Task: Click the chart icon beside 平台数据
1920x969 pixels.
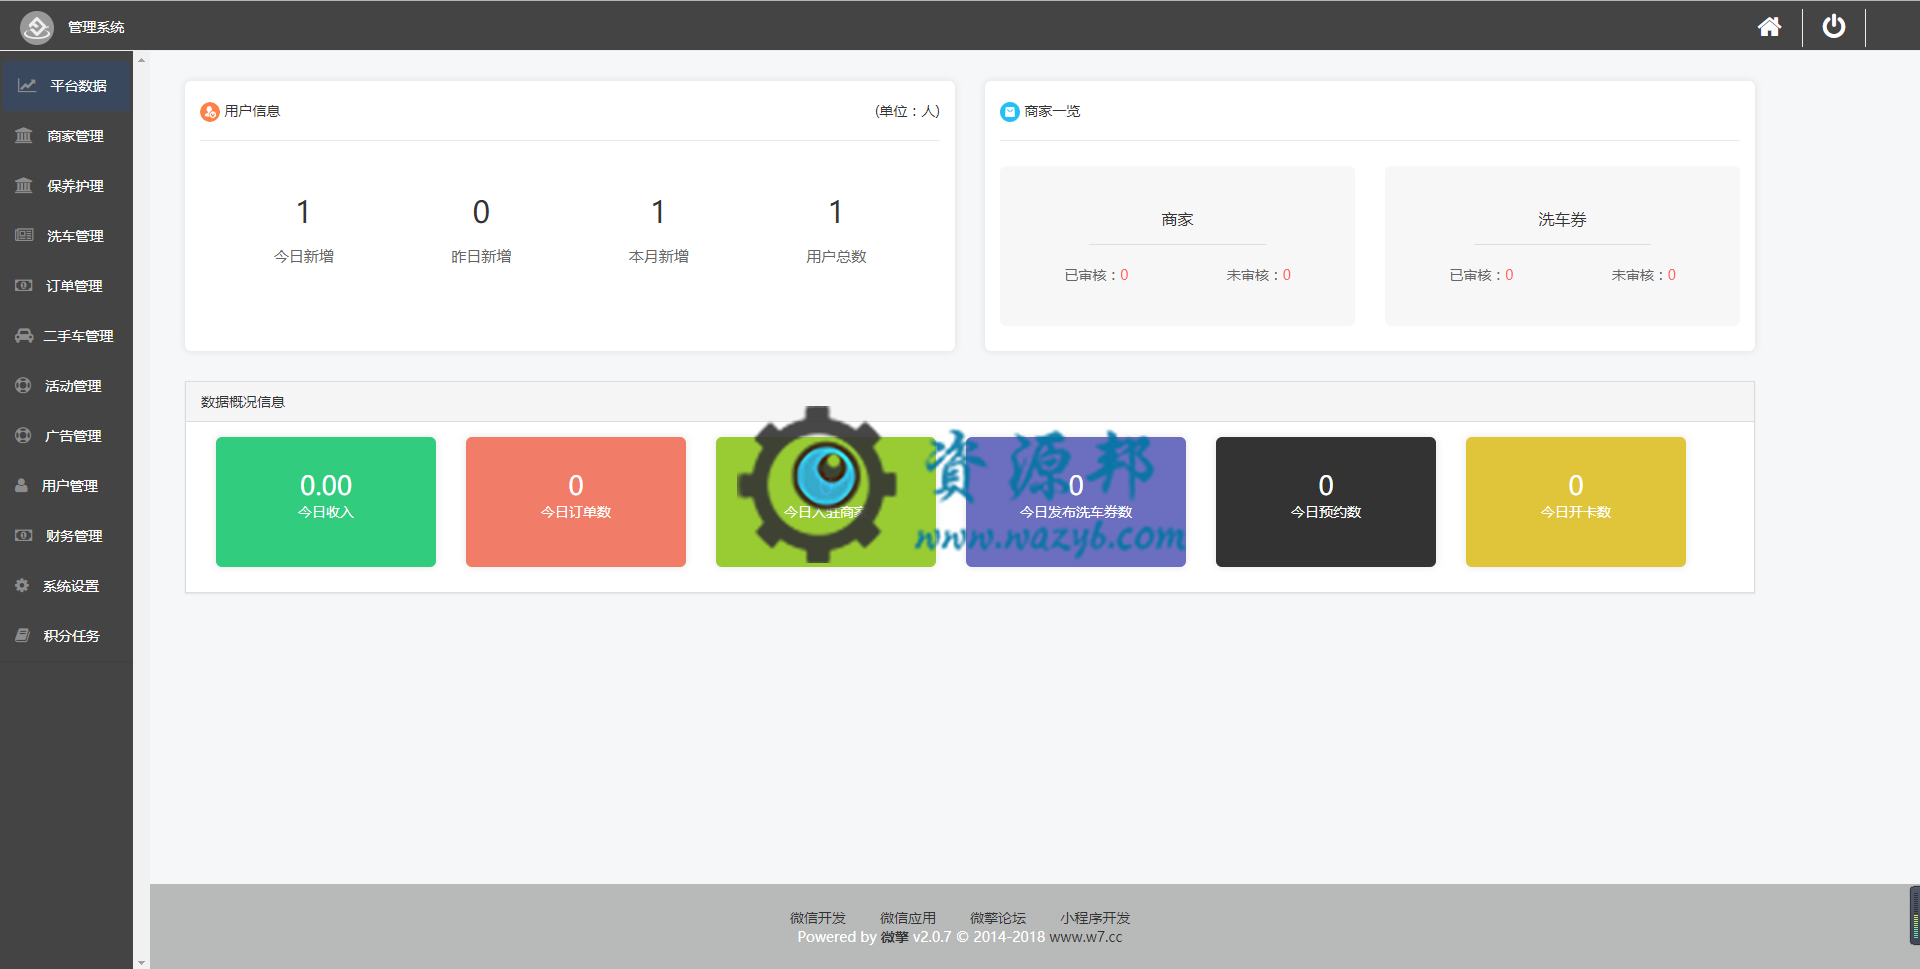Action: (27, 86)
